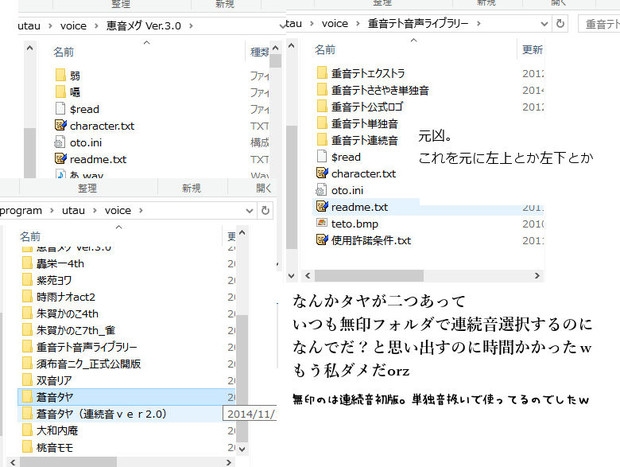Select the 蒼音タヤ folder icon
The image size is (620, 467).
(x=27, y=397)
